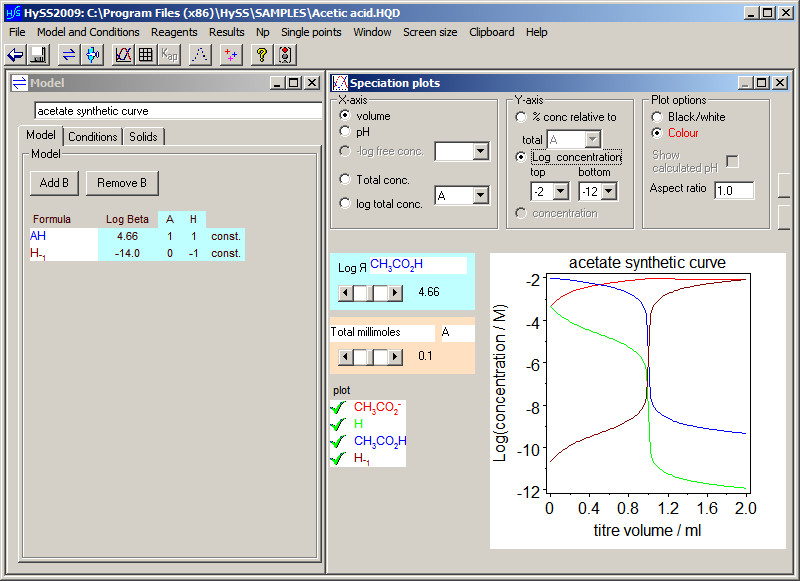Click the Remove B button
800x581 pixels.
(x=122, y=183)
